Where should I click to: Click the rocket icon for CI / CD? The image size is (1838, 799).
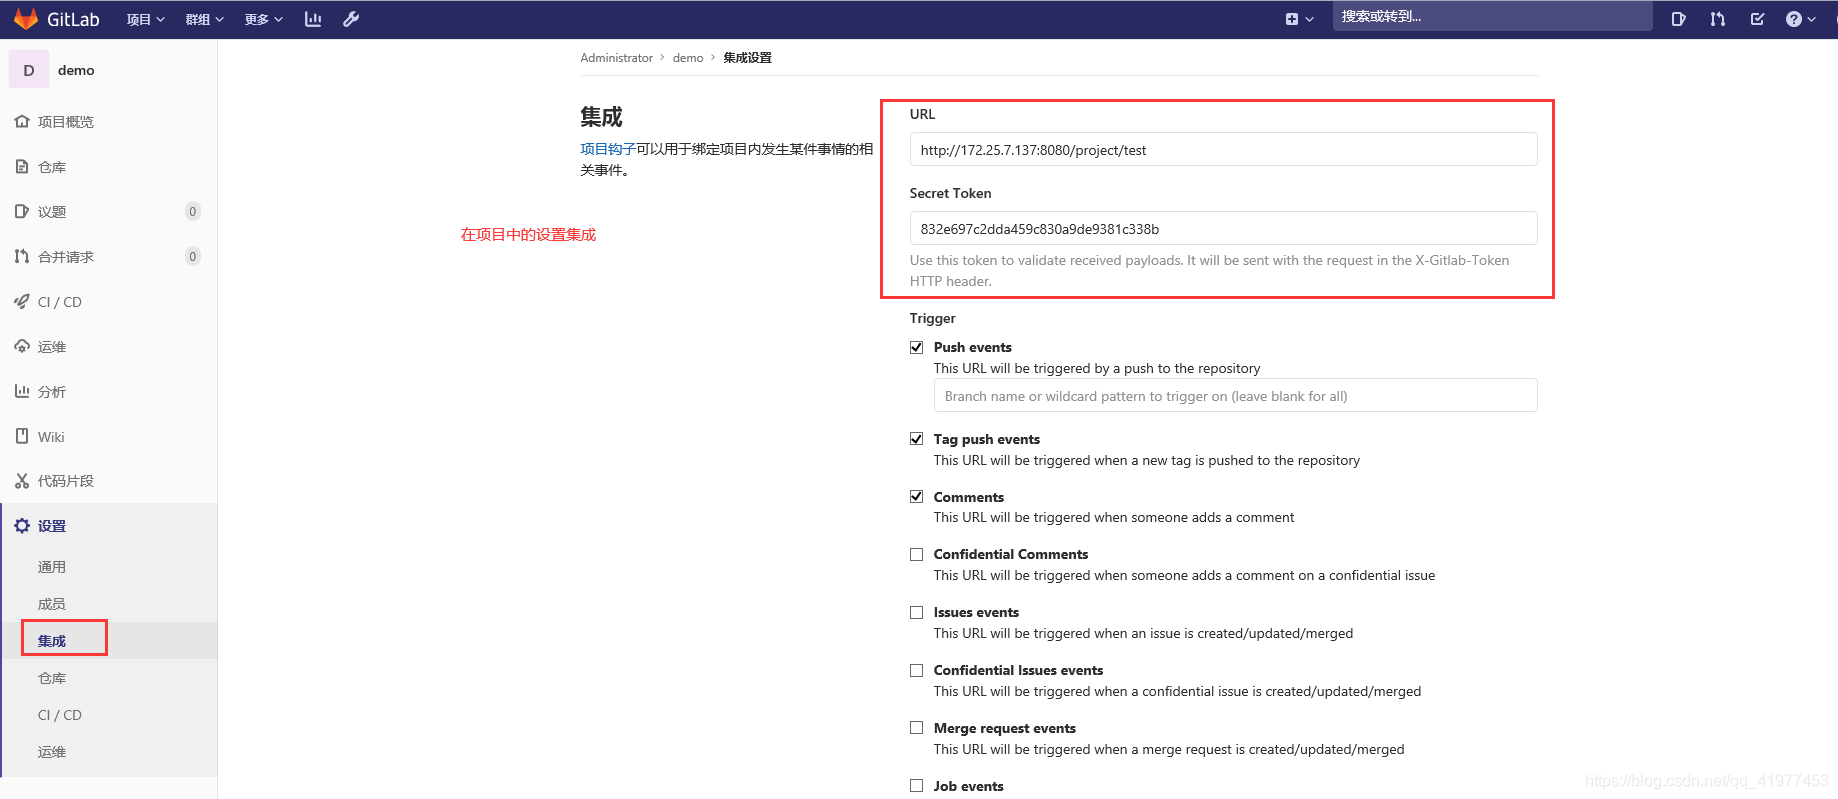click(x=22, y=301)
